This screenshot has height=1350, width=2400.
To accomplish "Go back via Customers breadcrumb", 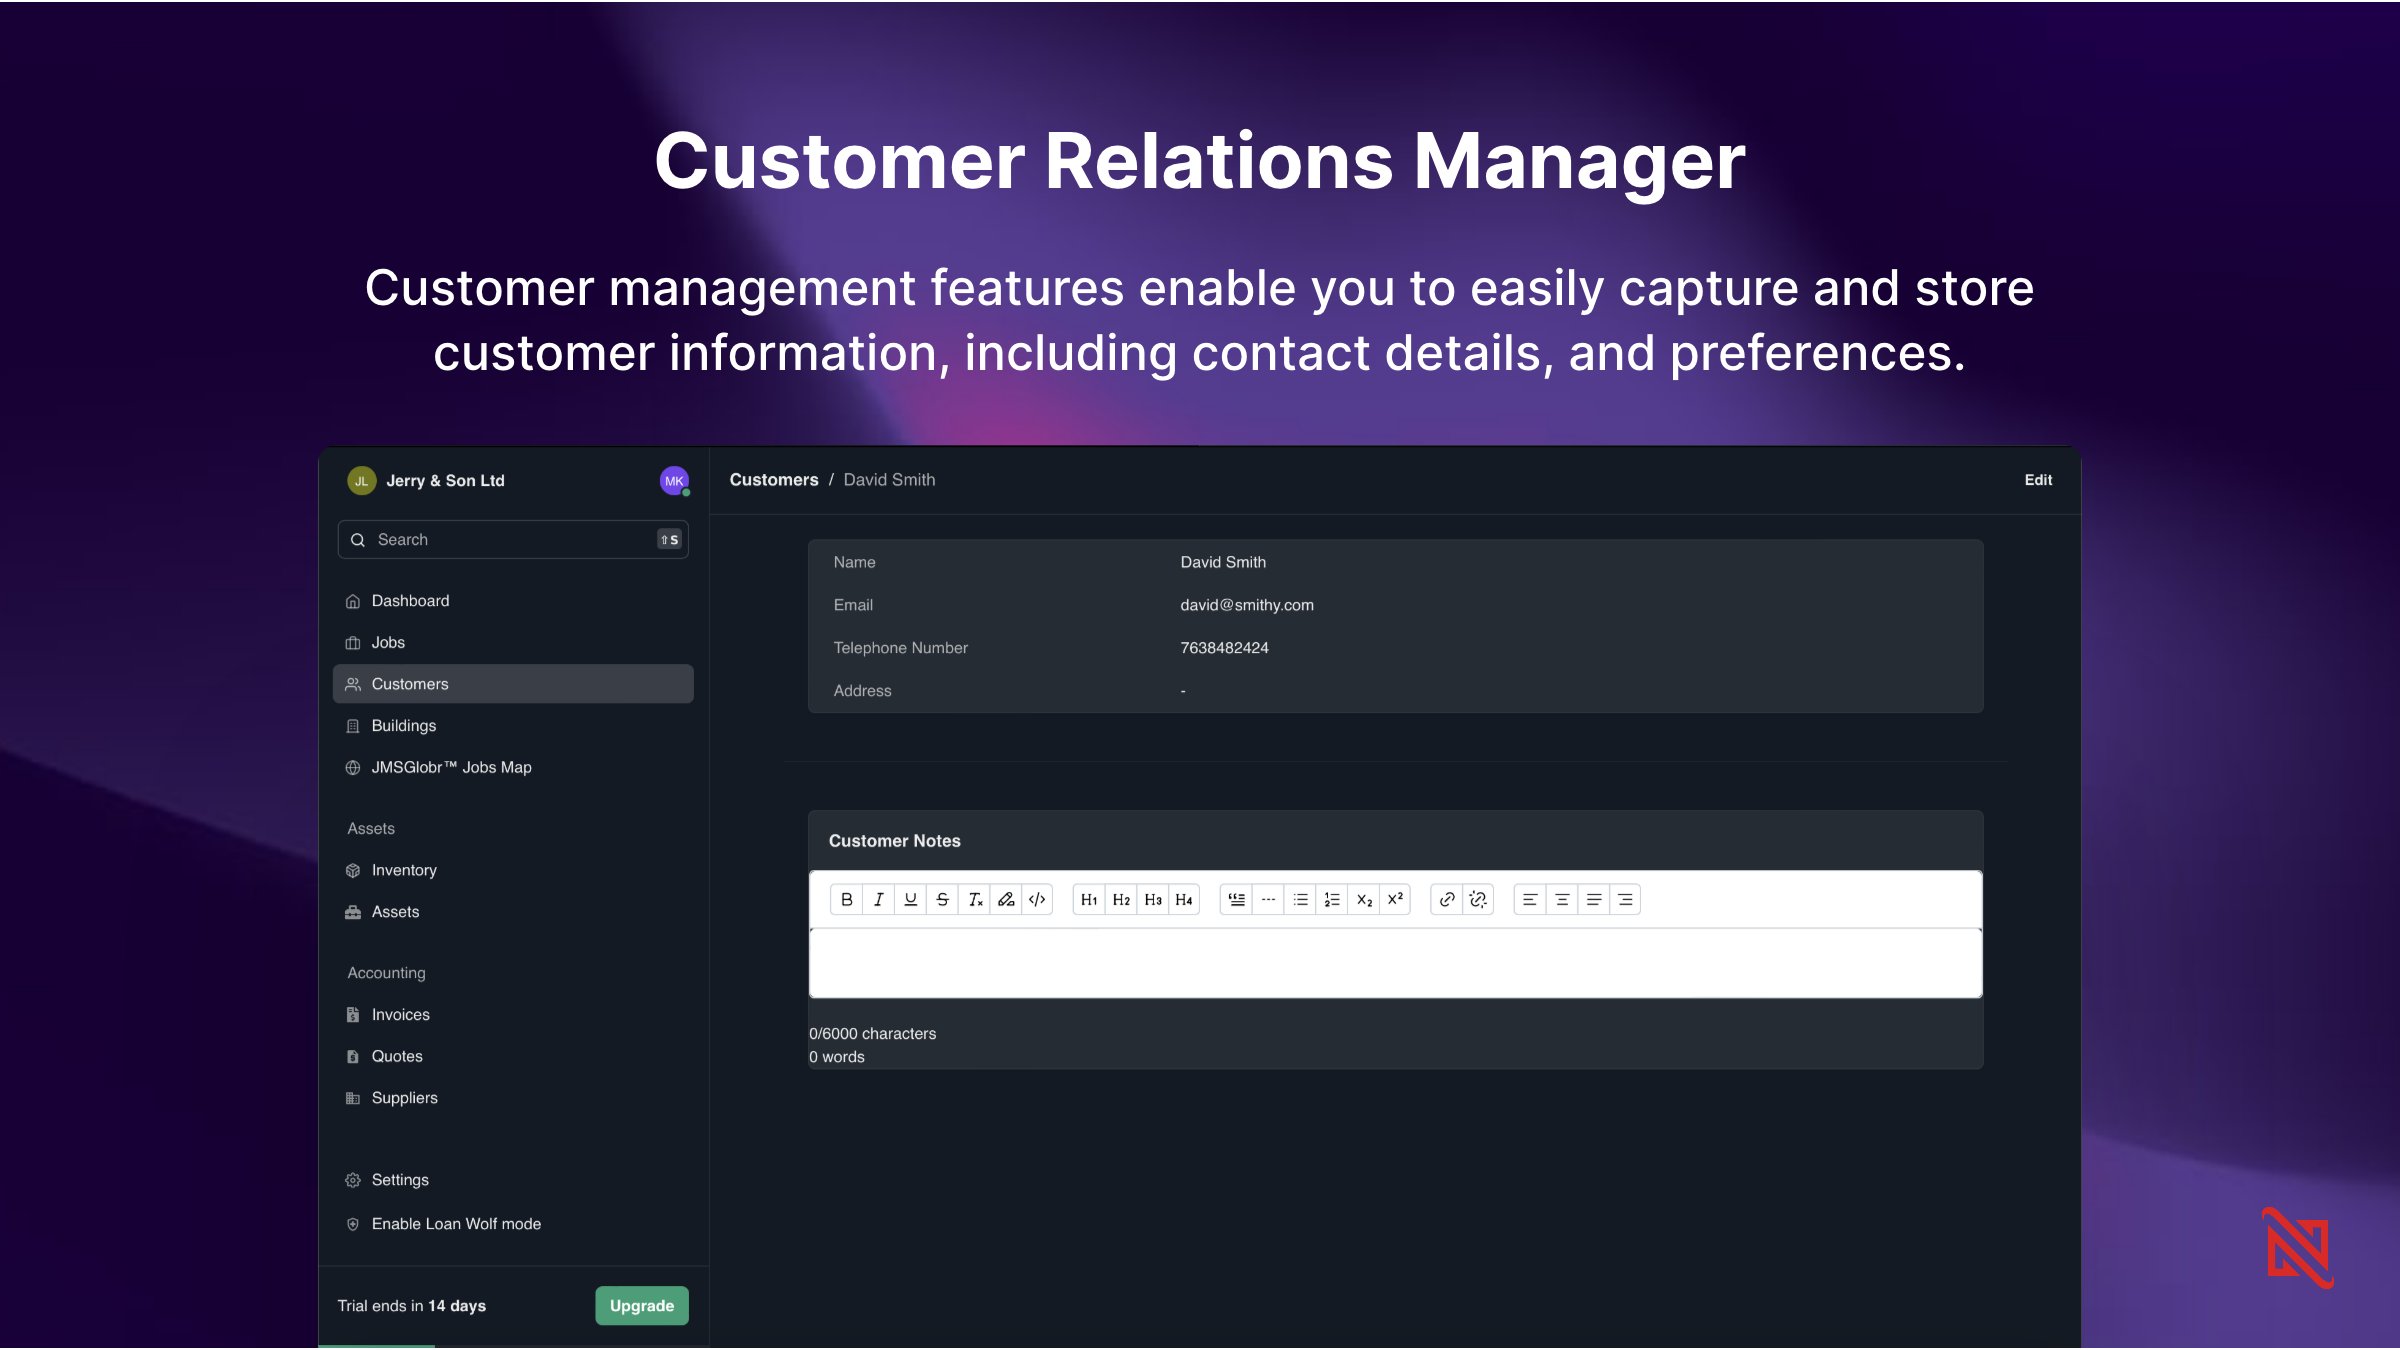I will [774, 480].
